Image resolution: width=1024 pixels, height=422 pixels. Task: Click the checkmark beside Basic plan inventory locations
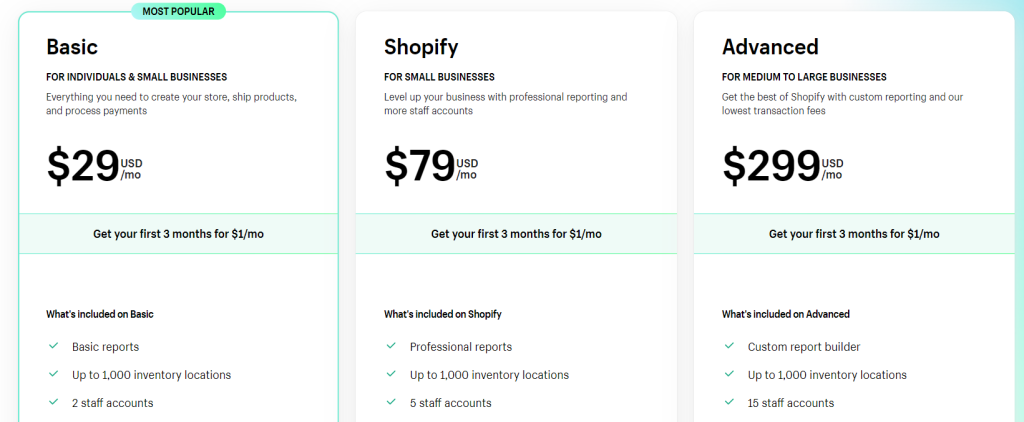54,374
